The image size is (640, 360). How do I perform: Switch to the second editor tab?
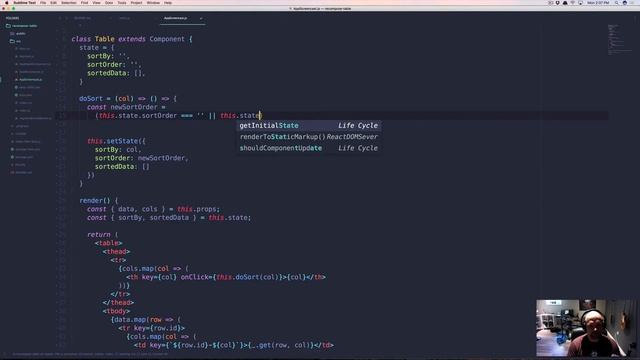tap(124, 18)
